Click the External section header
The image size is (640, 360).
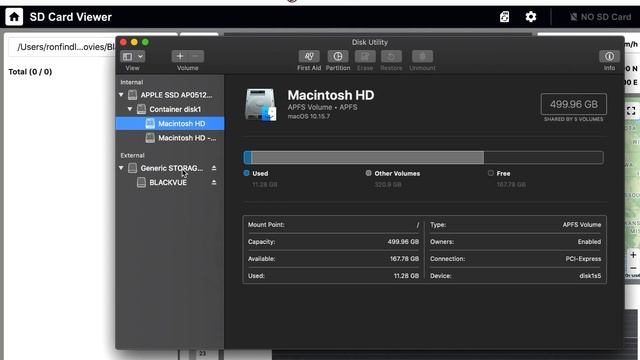132,155
